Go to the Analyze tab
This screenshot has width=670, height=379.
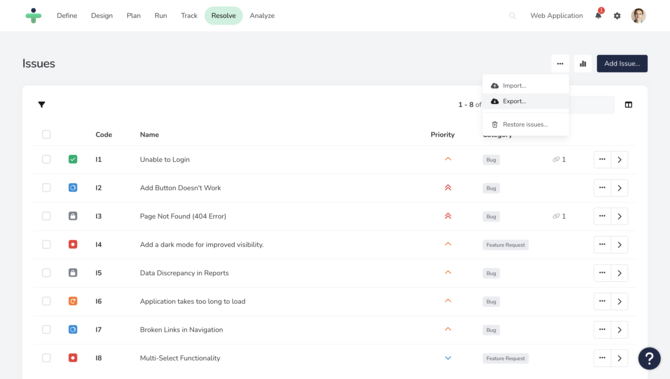point(262,15)
